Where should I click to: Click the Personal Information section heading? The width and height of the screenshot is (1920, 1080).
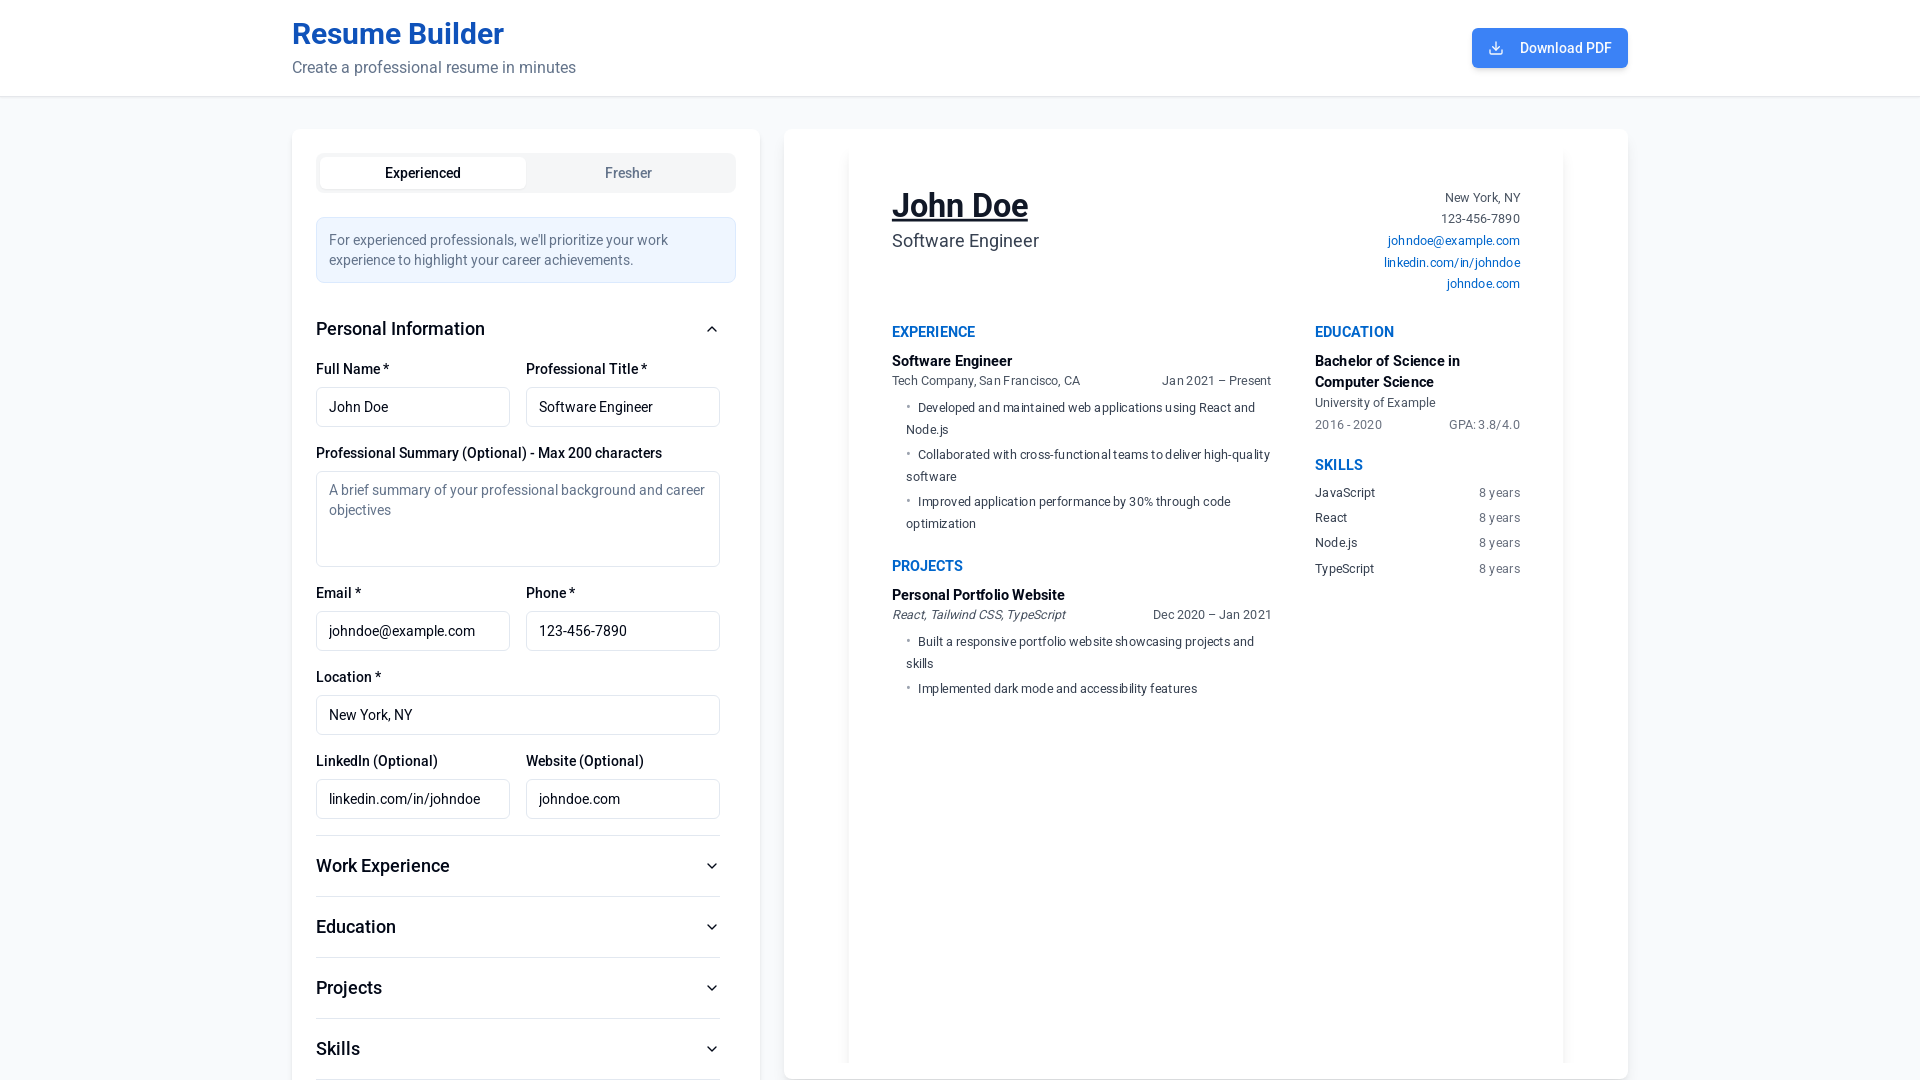click(400, 329)
